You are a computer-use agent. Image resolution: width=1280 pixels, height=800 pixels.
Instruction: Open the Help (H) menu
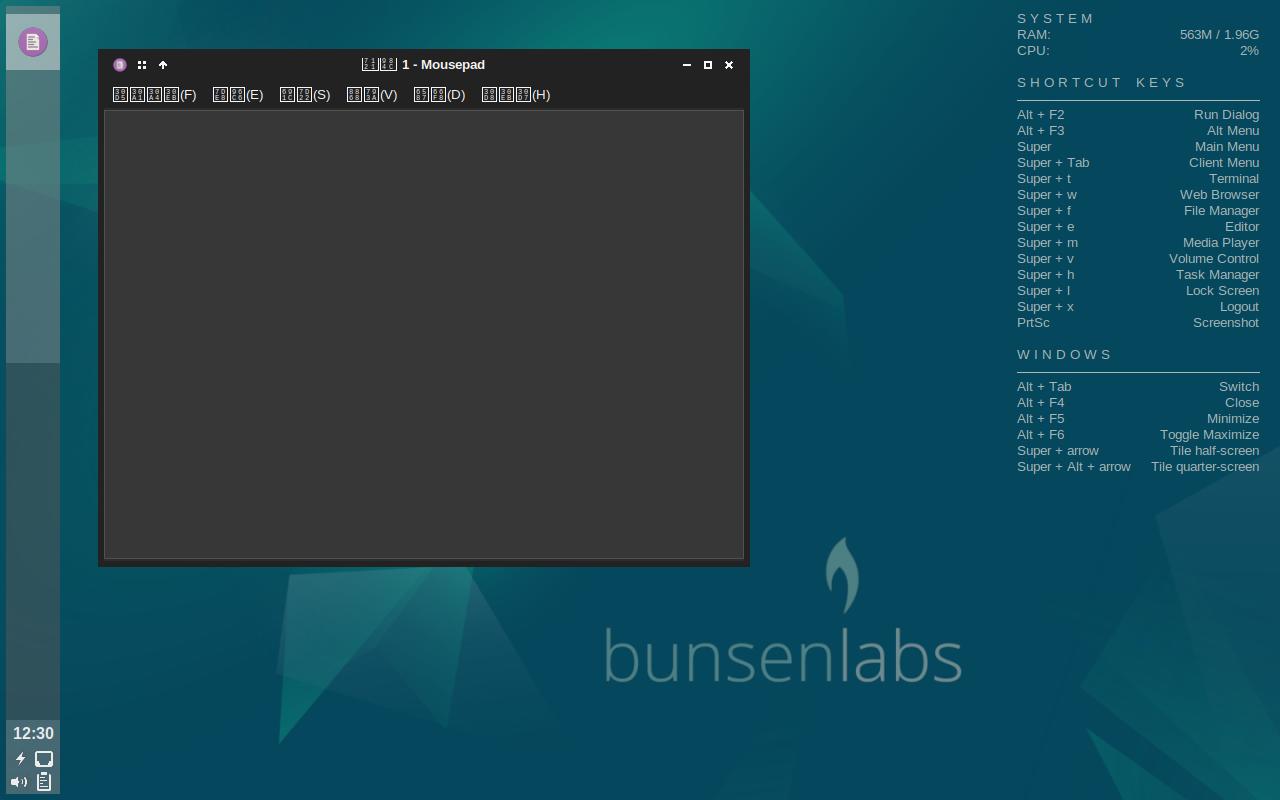click(x=516, y=95)
